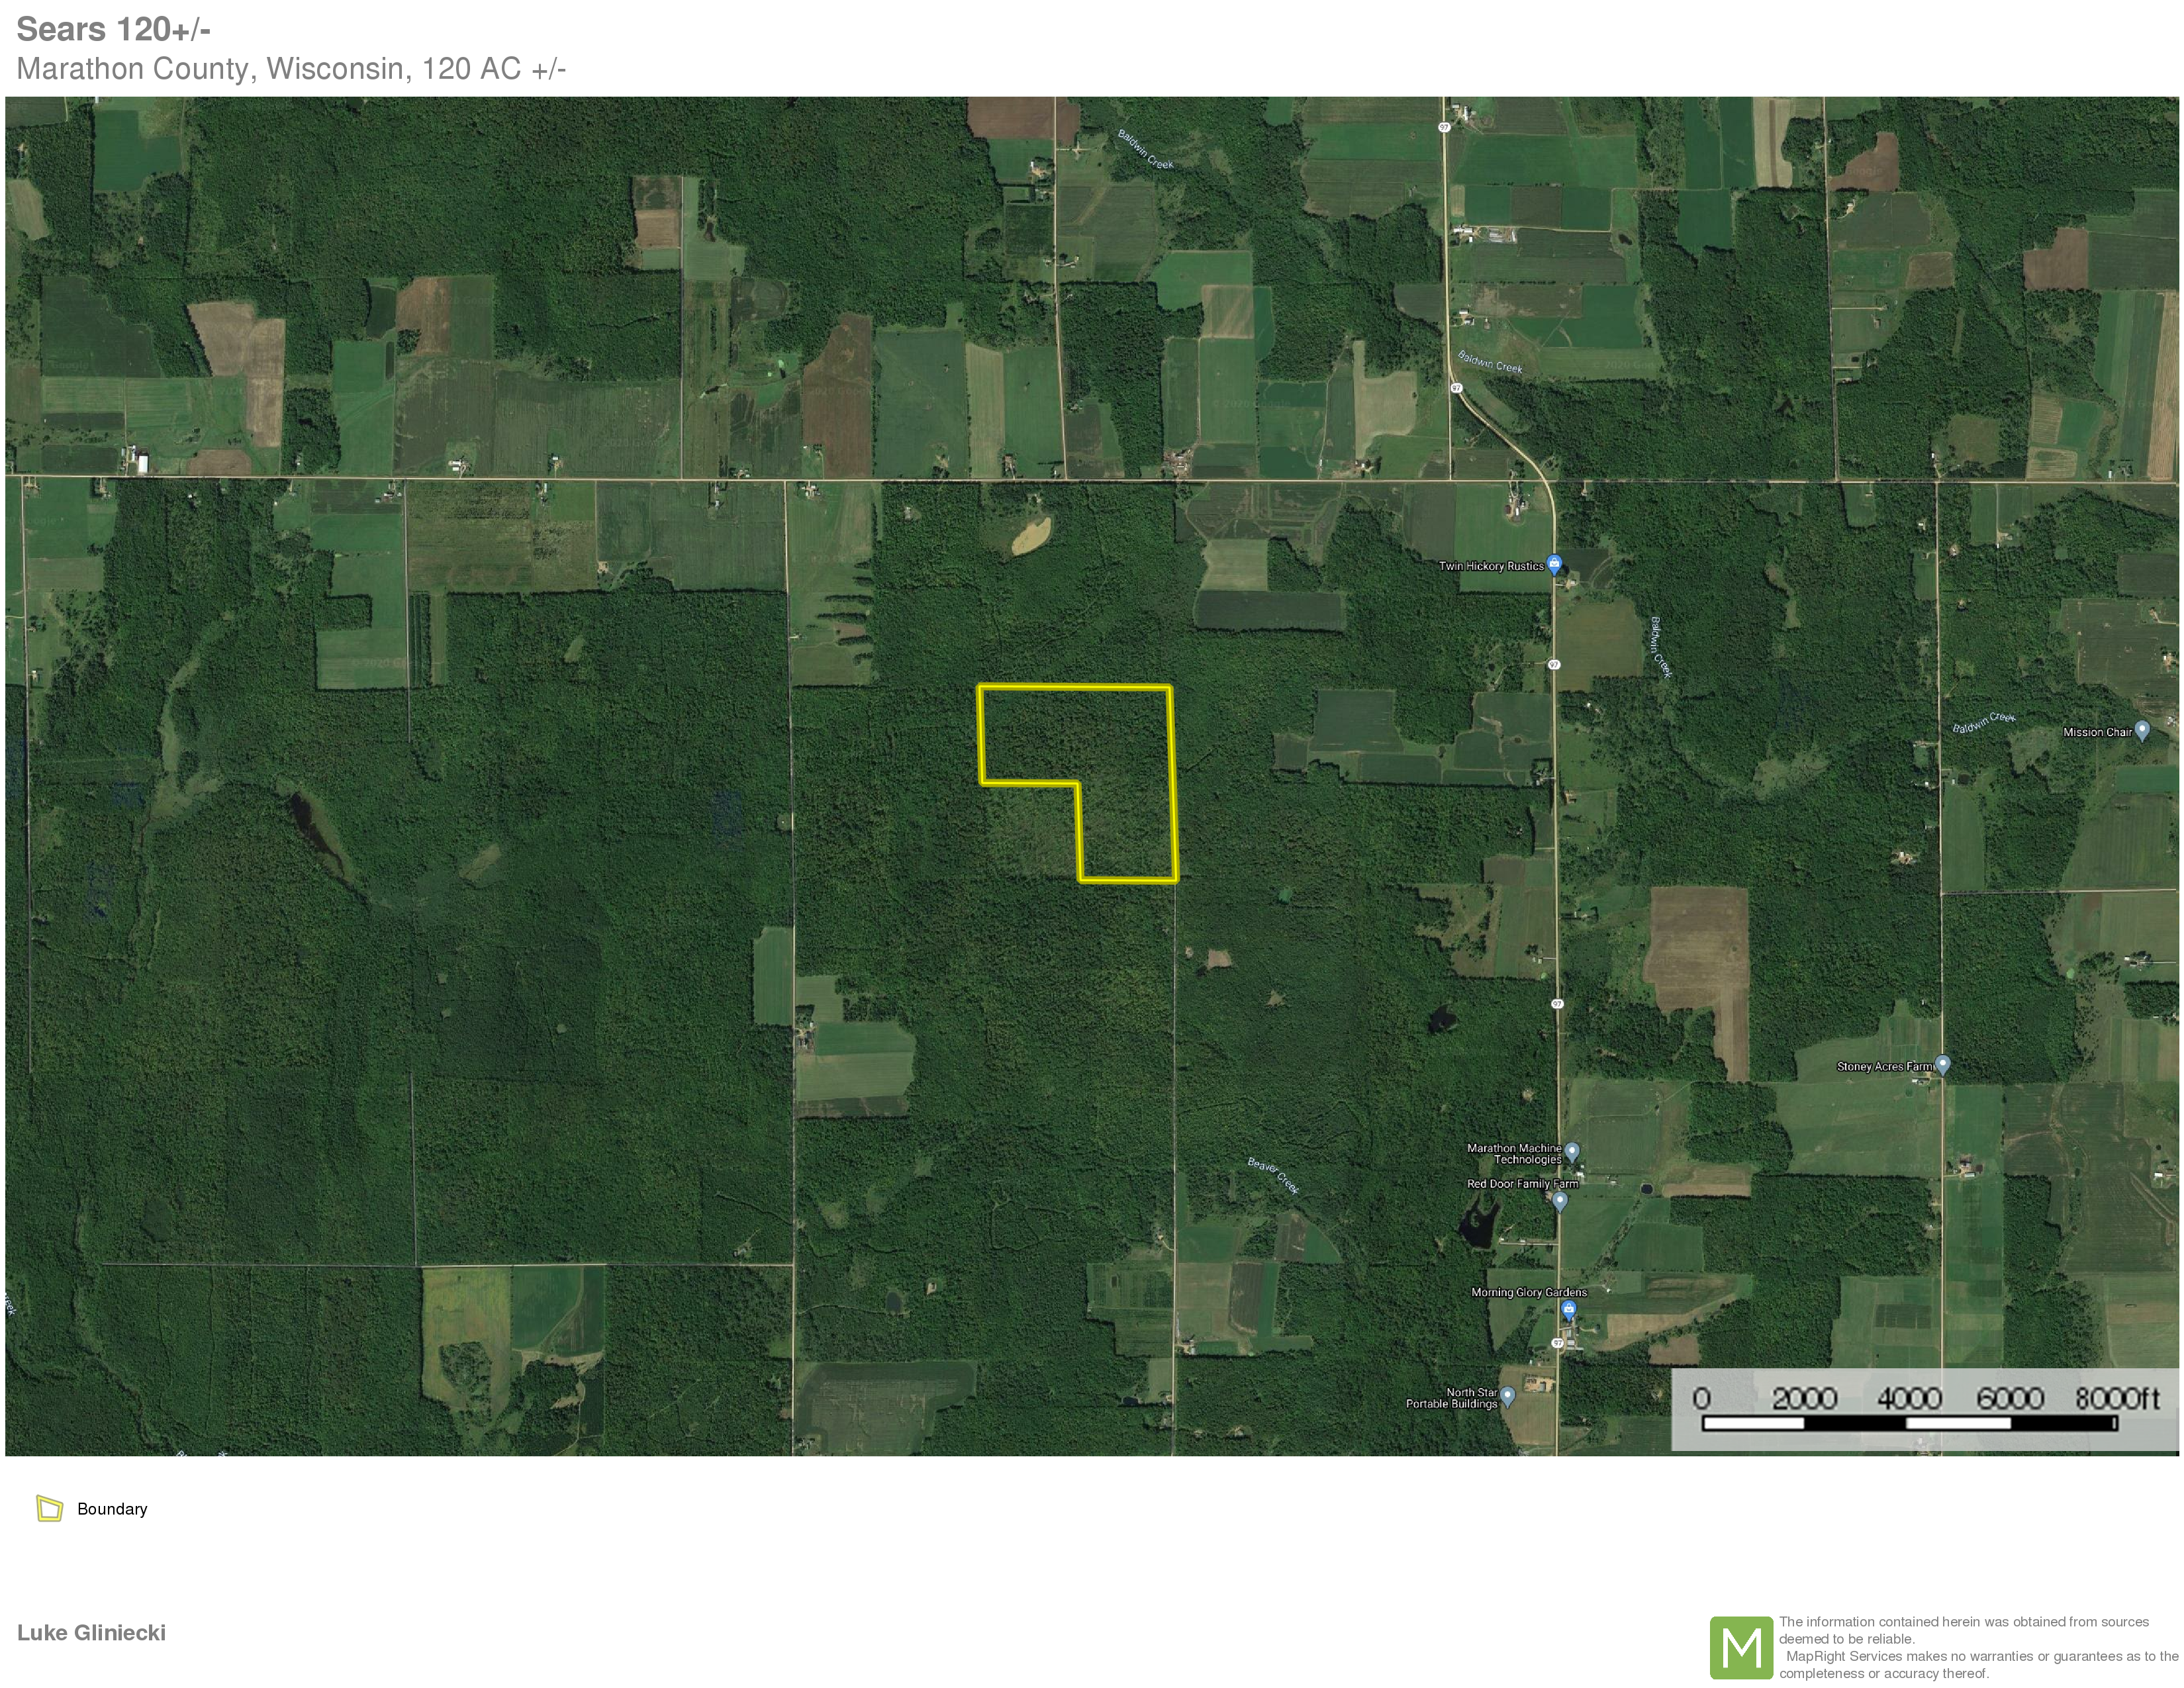Select the Red Door Family Farm pin
The width and height of the screenshot is (2184, 1688).
[1560, 1200]
